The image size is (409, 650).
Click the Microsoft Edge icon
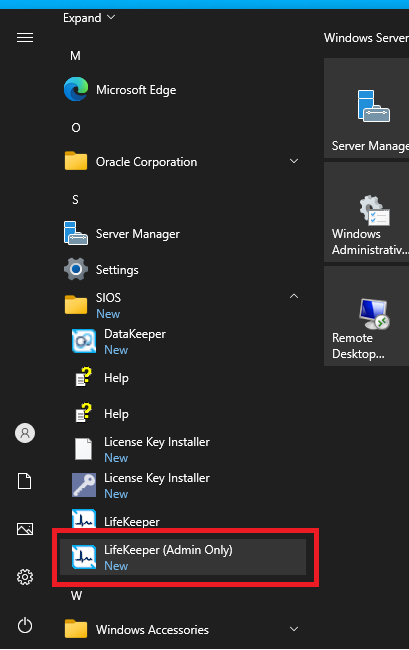pos(76,89)
